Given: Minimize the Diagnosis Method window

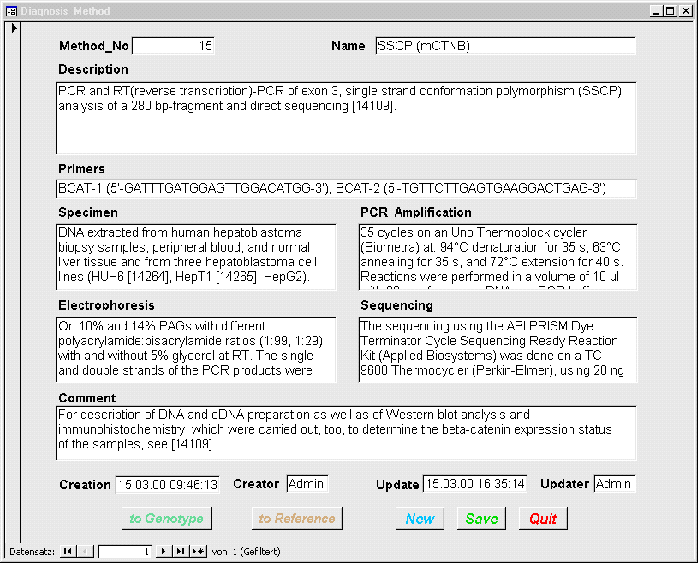Looking at the screenshot, I should coord(655,11).
